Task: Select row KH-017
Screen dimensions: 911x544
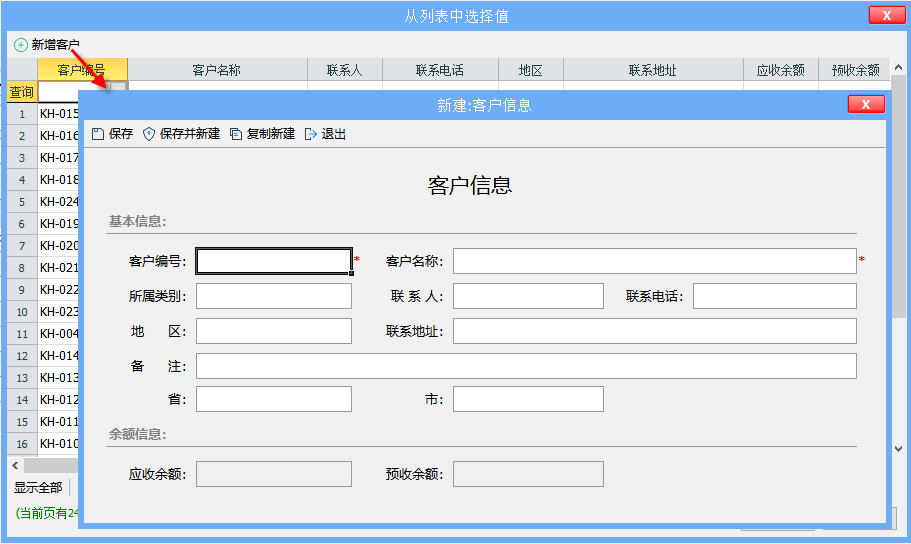Action: [x=58, y=158]
